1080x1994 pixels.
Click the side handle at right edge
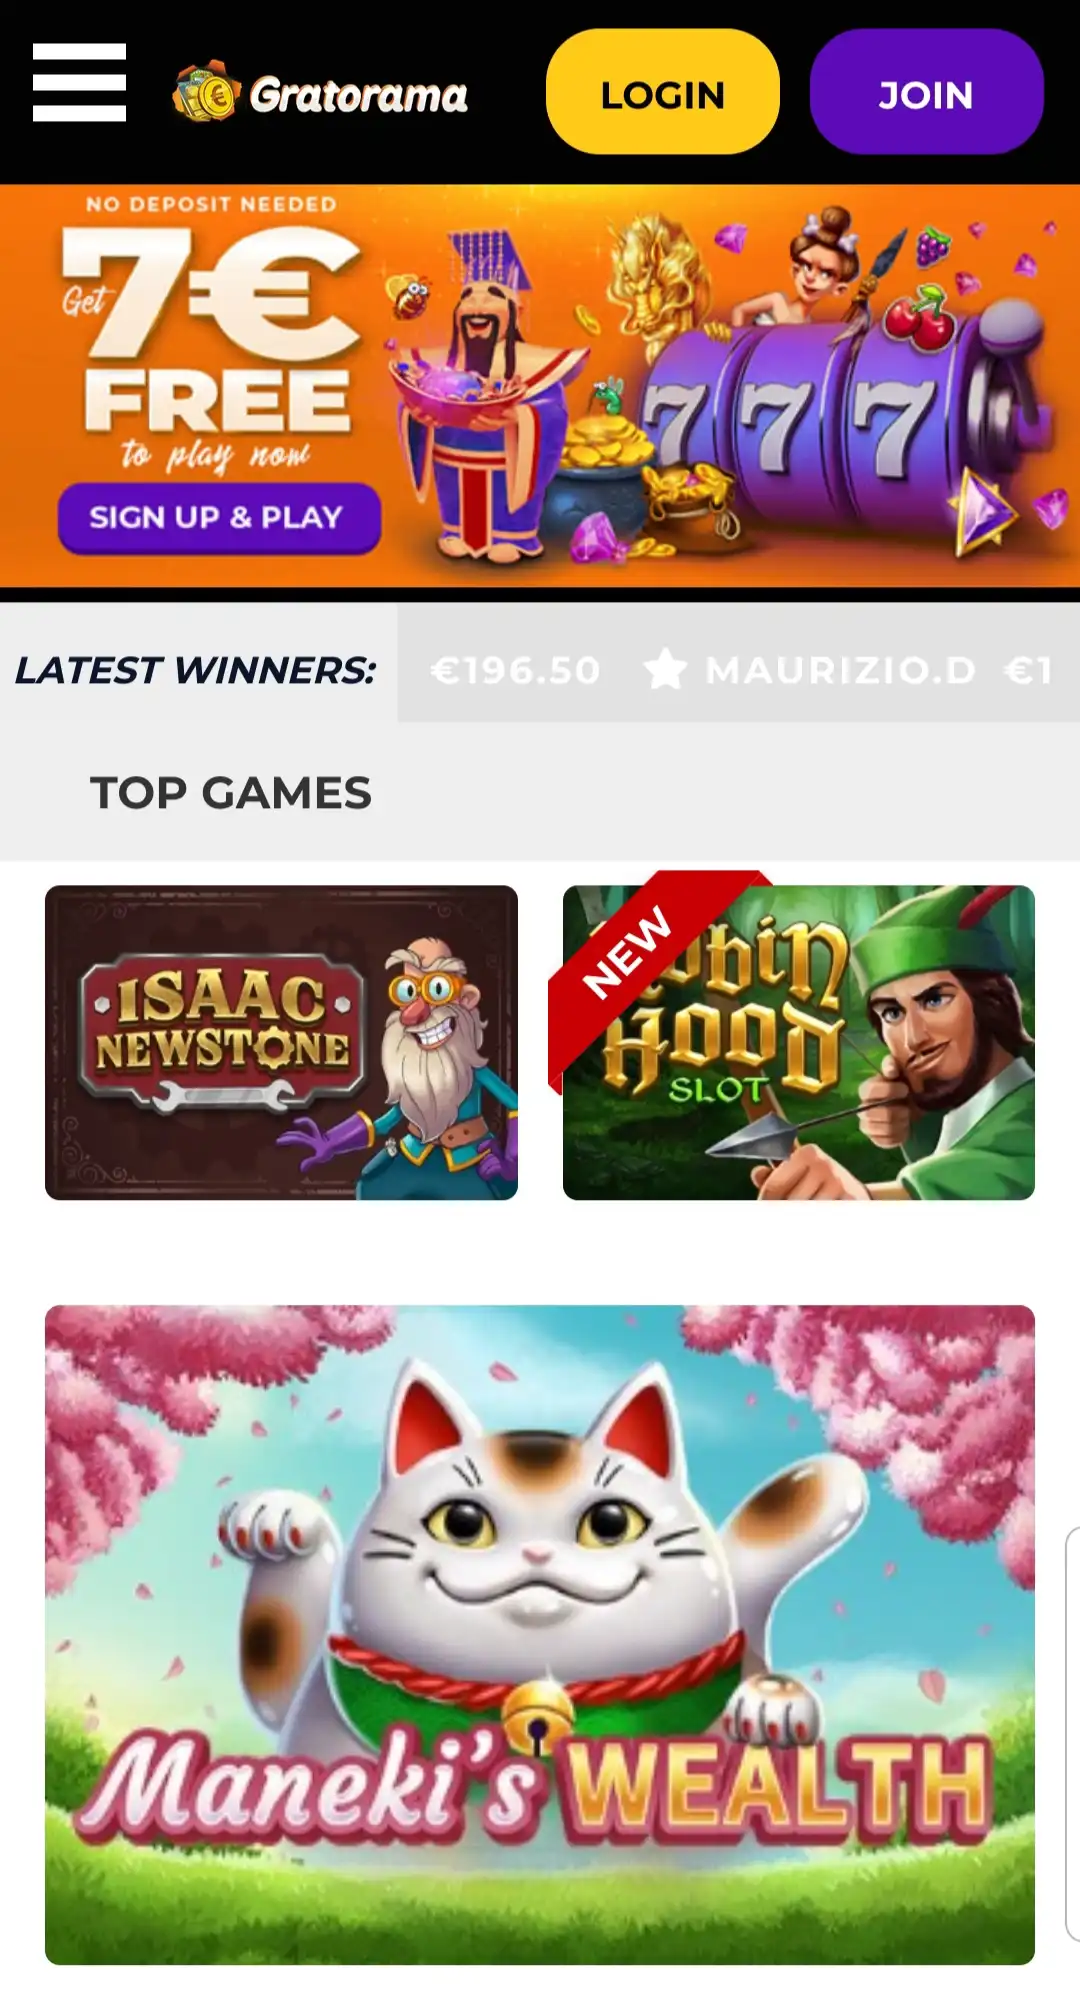(1072, 1735)
